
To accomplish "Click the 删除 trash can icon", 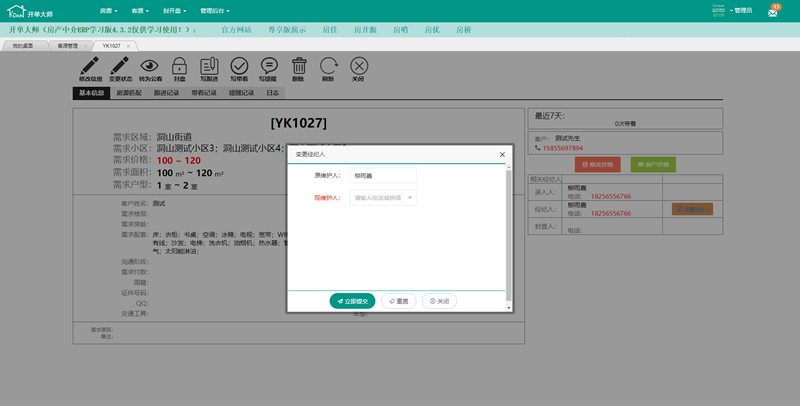I will tap(298, 66).
